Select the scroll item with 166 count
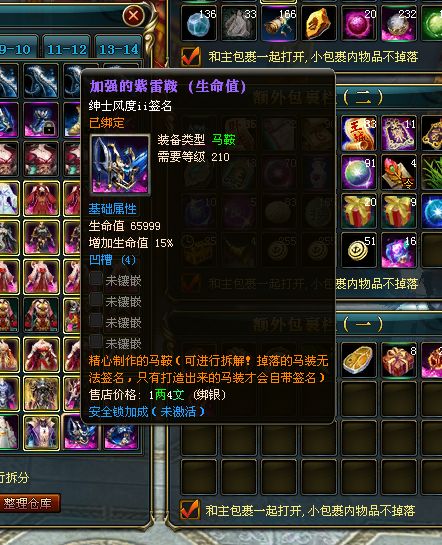 pyautogui.click(x=279, y=24)
